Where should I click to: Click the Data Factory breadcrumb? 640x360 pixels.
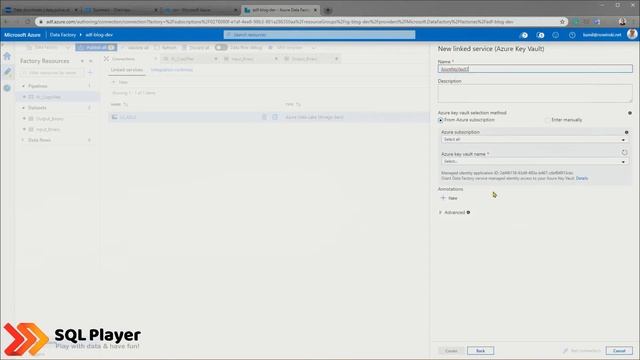62,35
